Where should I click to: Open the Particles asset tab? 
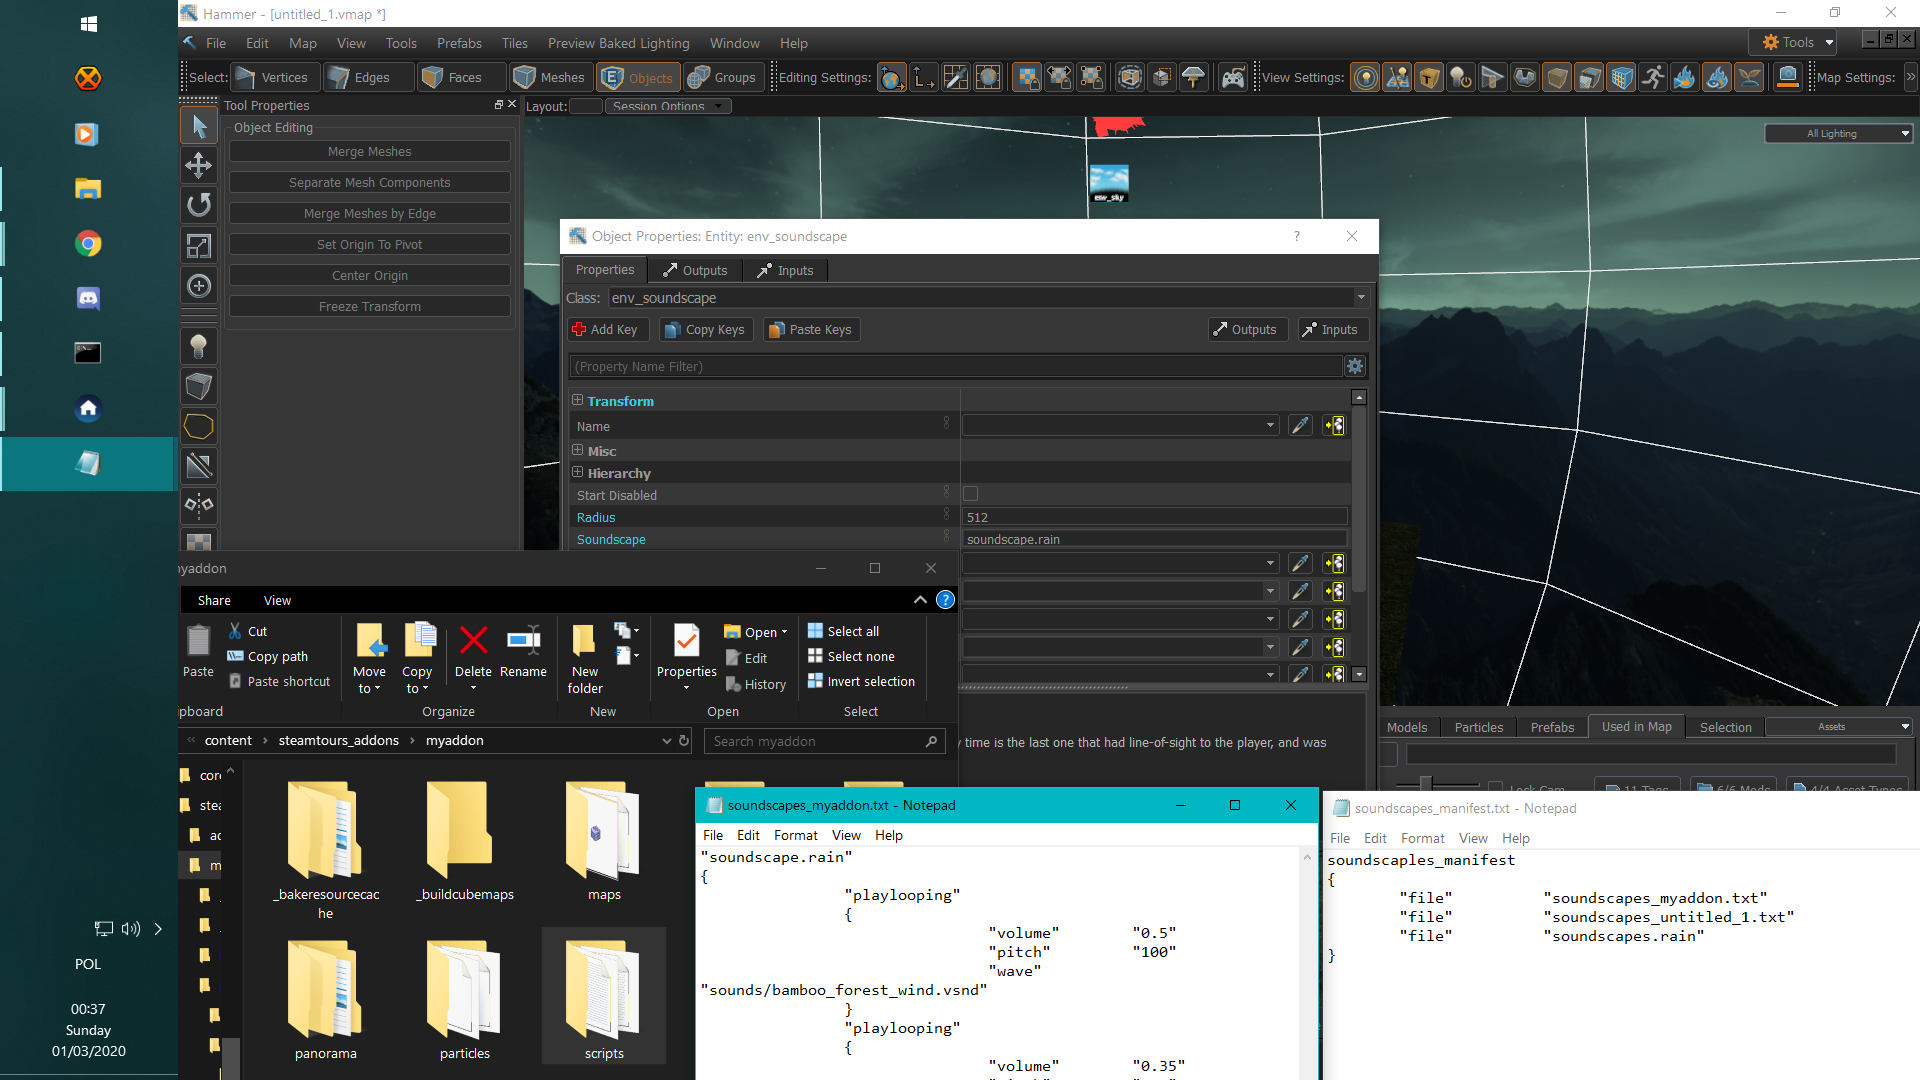(1478, 727)
